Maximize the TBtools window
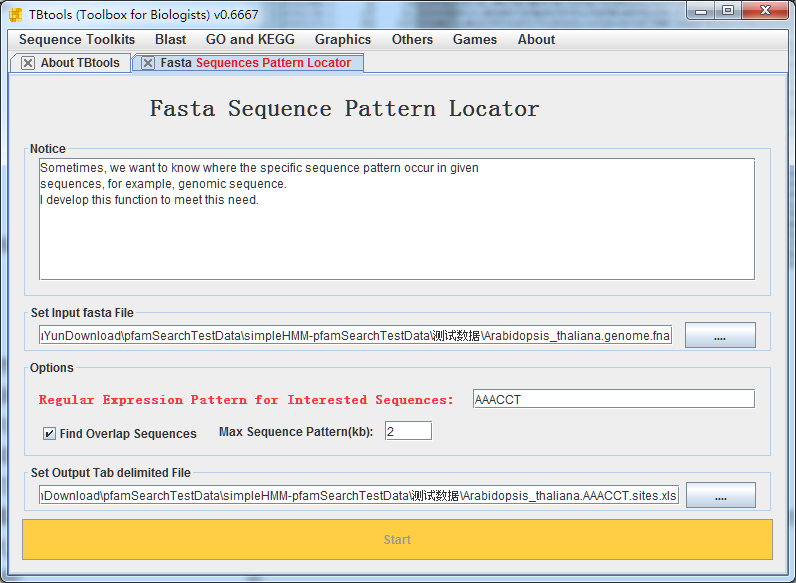The height and width of the screenshot is (583, 796). coord(728,11)
